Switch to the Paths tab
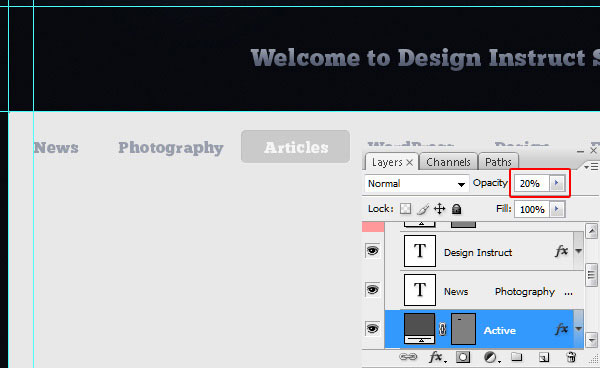Screen dimensions: 600x368 (x=498, y=162)
